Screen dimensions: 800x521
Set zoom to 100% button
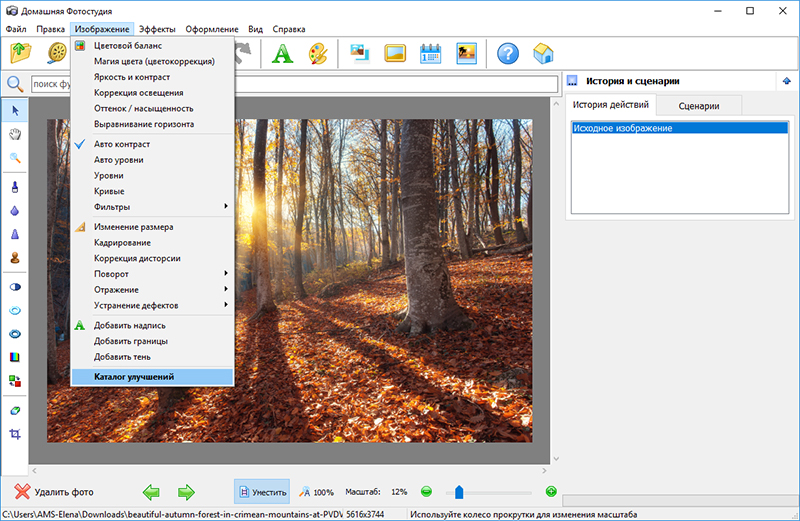pyautogui.click(x=317, y=492)
